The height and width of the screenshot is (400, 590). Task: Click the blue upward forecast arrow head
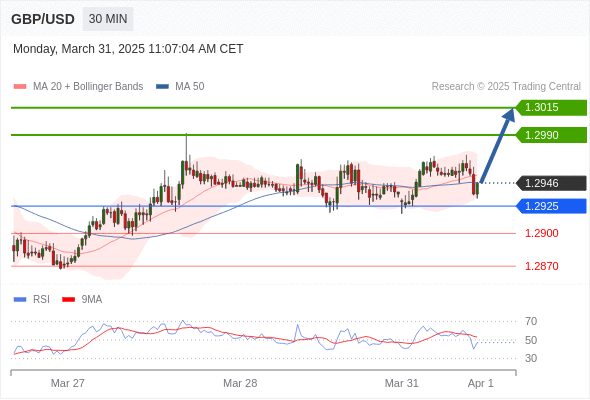tap(509, 114)
